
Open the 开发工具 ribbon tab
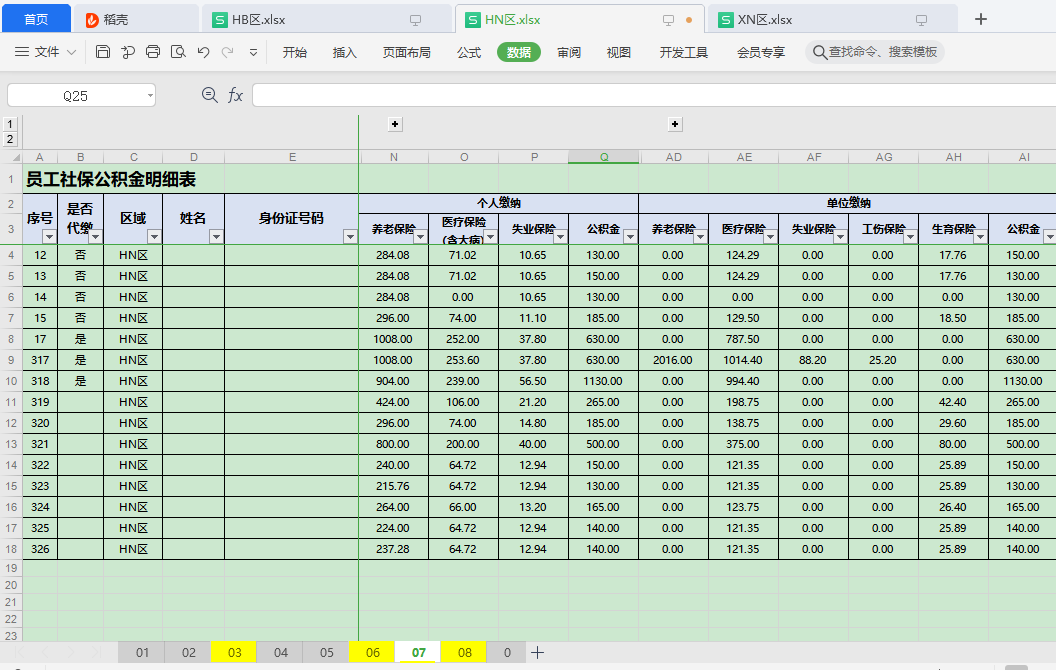point(684,52)
